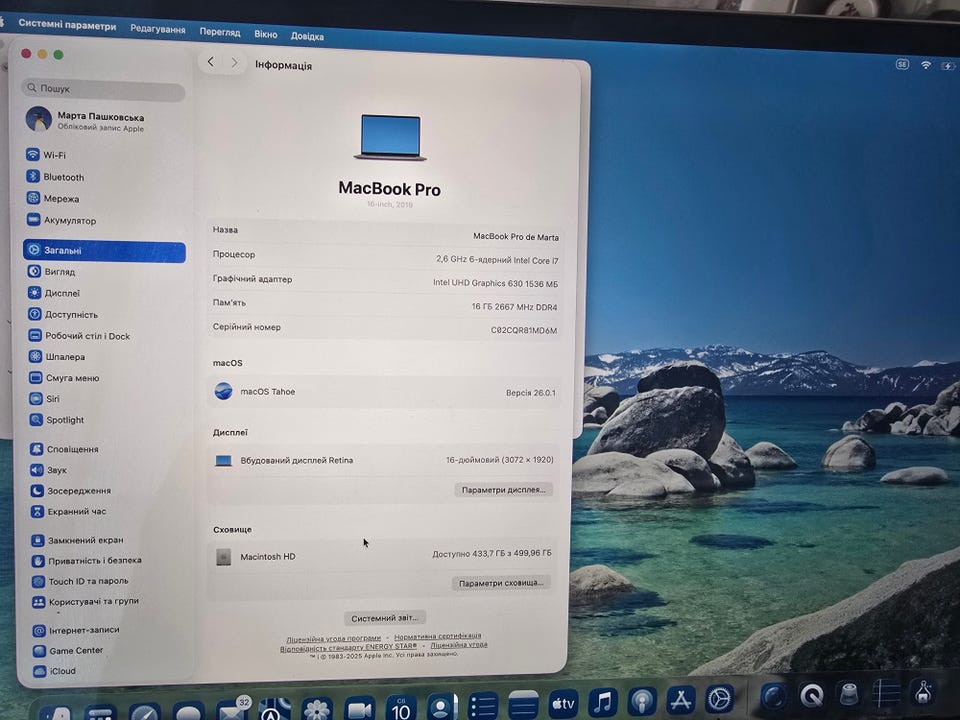Open Дисплеї in the settings sidebar
This screenshot has height=720, width=960.
pos(54,293)
